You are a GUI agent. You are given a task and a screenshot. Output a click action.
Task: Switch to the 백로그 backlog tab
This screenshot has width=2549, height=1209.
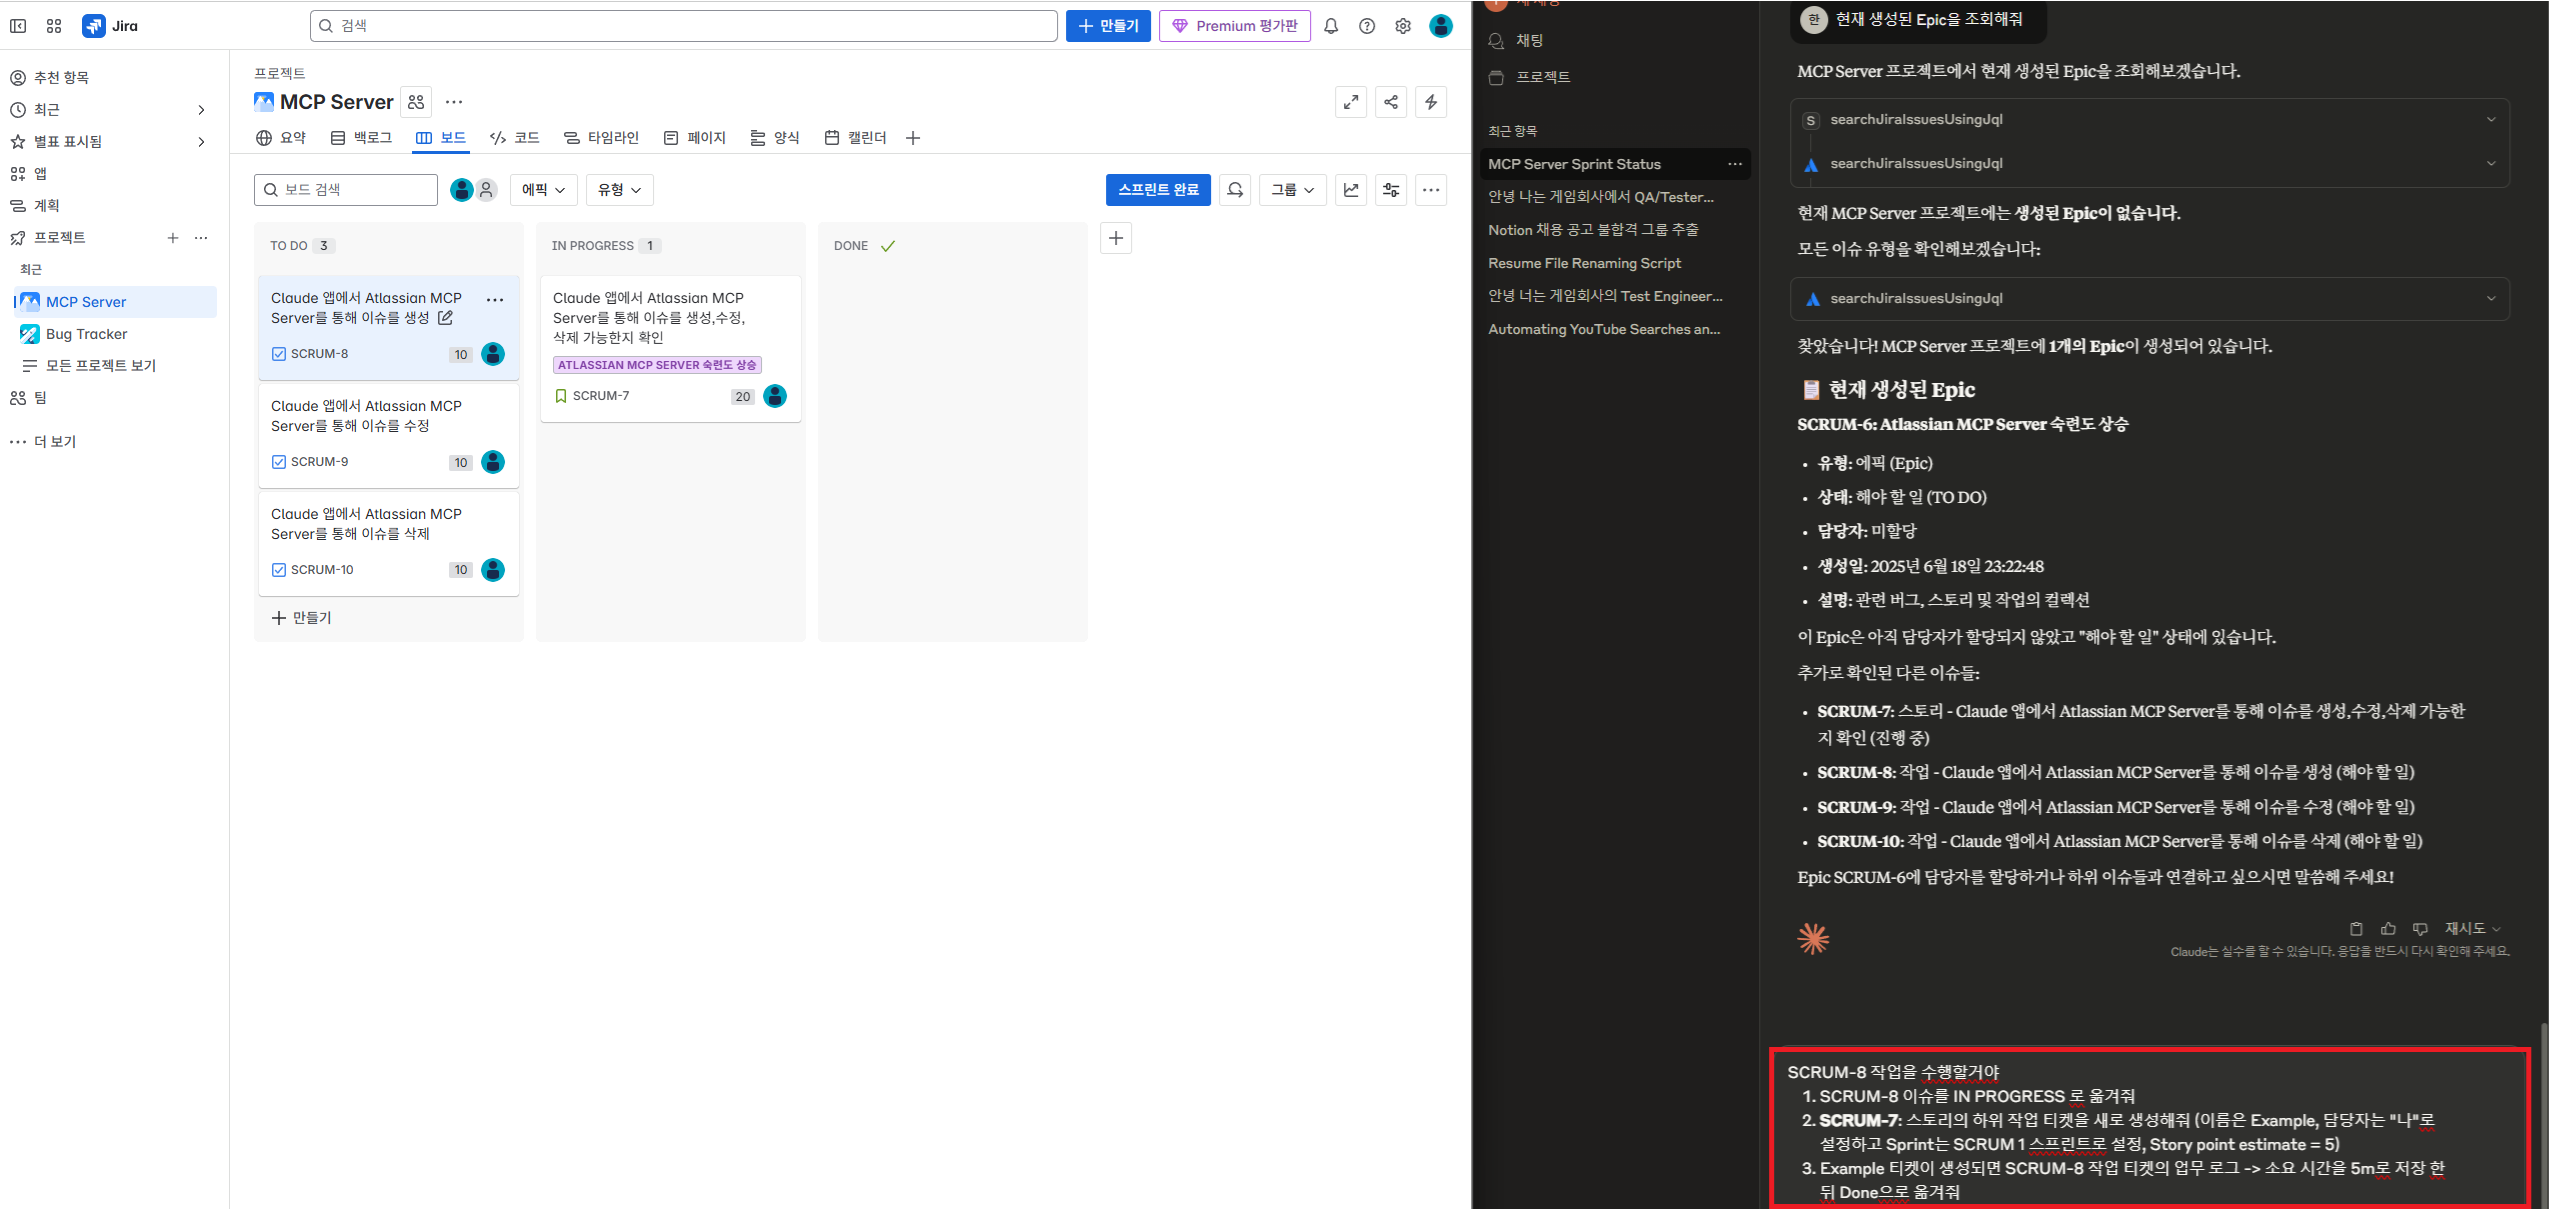361,138
